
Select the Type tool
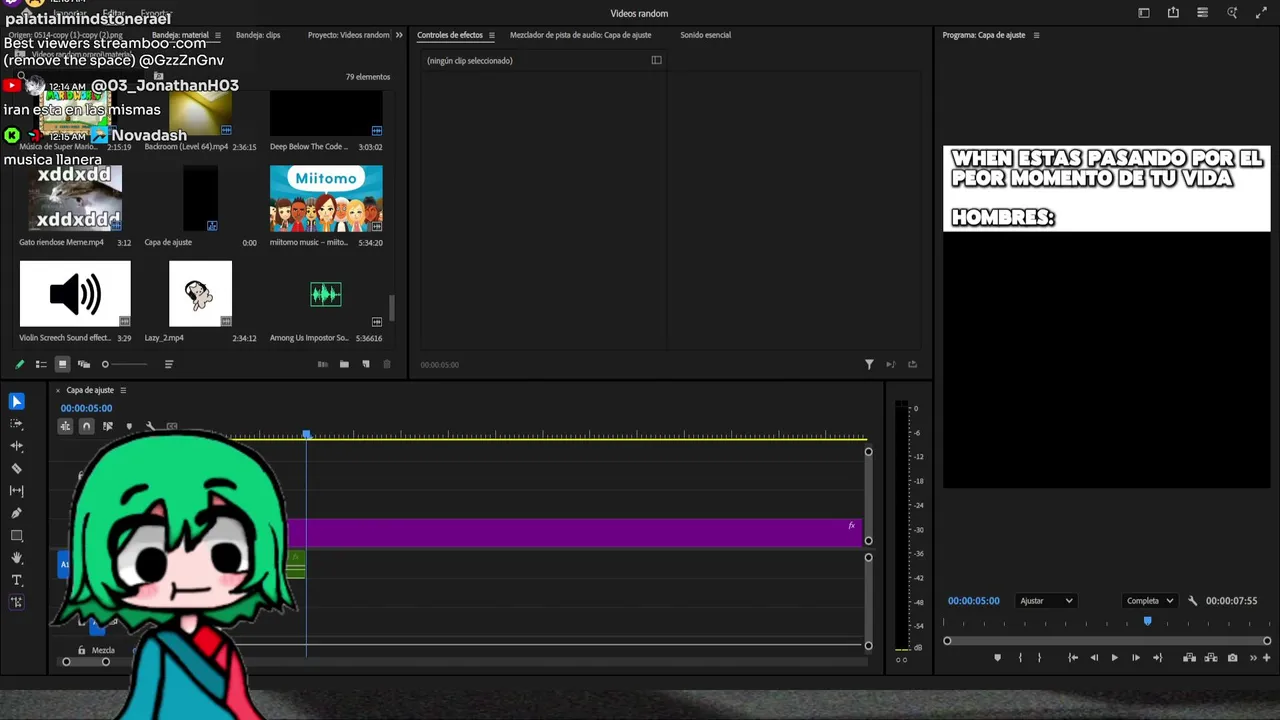point(16,580)
